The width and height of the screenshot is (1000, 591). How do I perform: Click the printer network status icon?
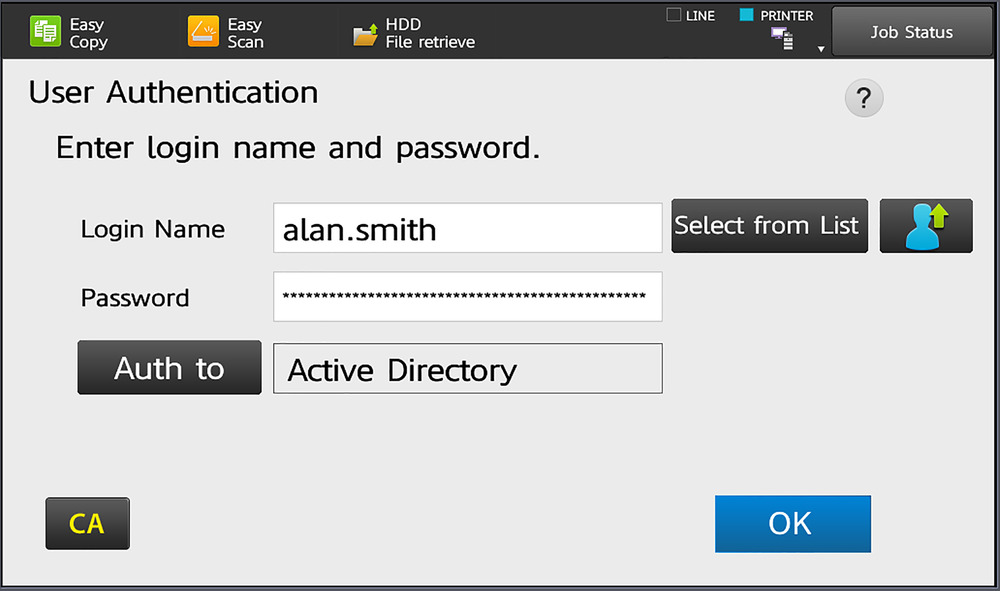click(782, 39)
